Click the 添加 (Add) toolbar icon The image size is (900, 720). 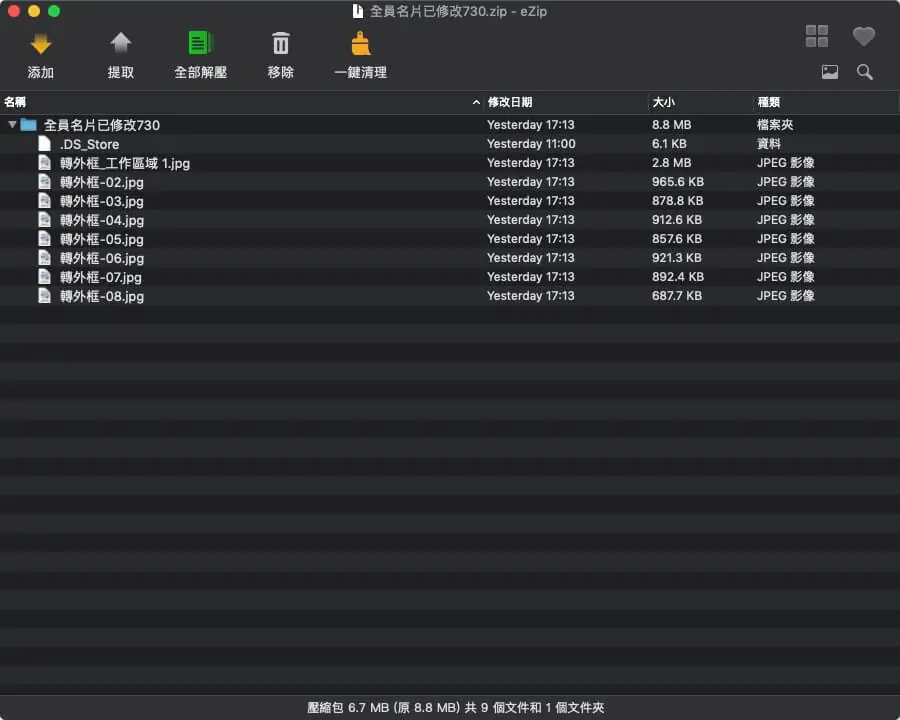41,44
